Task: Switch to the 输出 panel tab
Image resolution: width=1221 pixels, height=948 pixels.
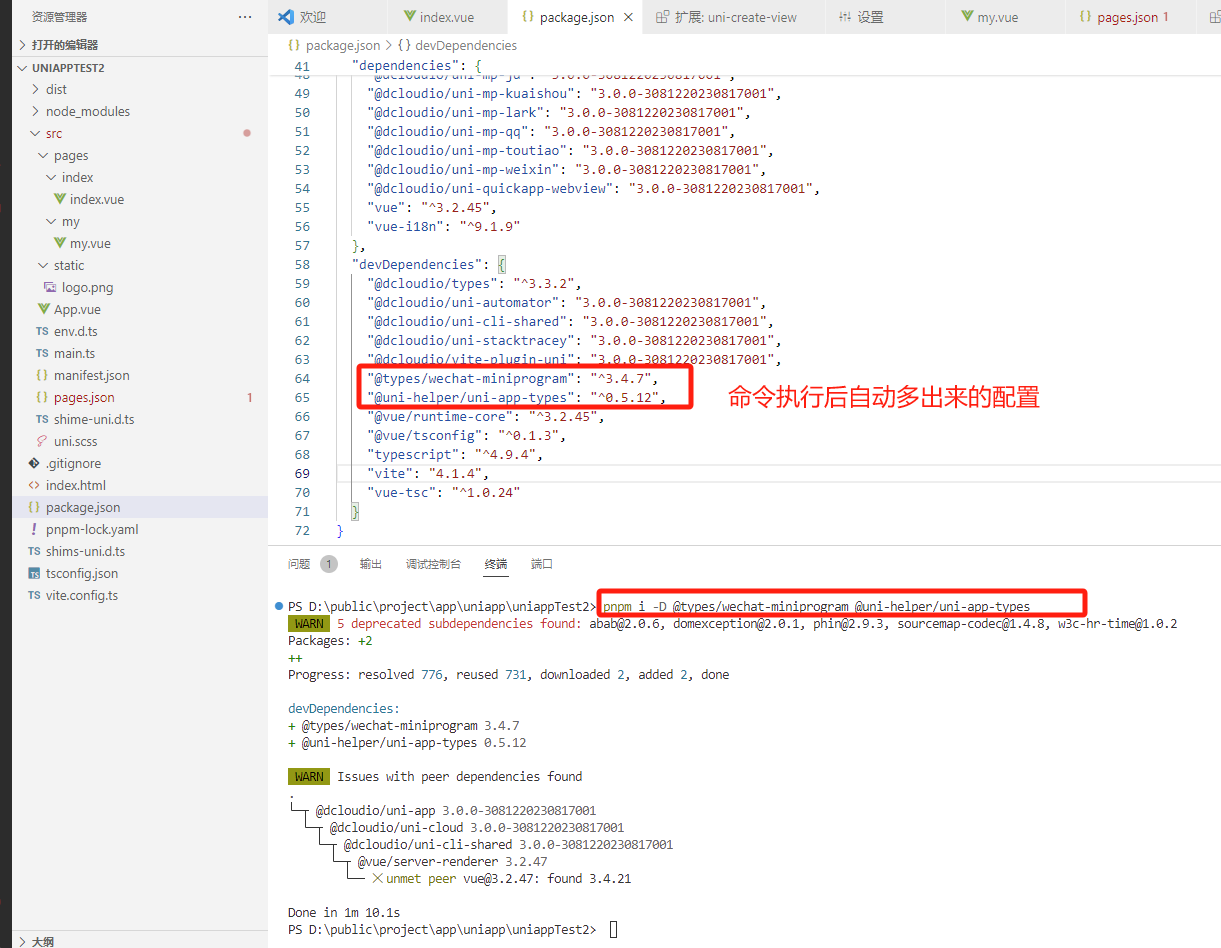Action: (371, 564)
